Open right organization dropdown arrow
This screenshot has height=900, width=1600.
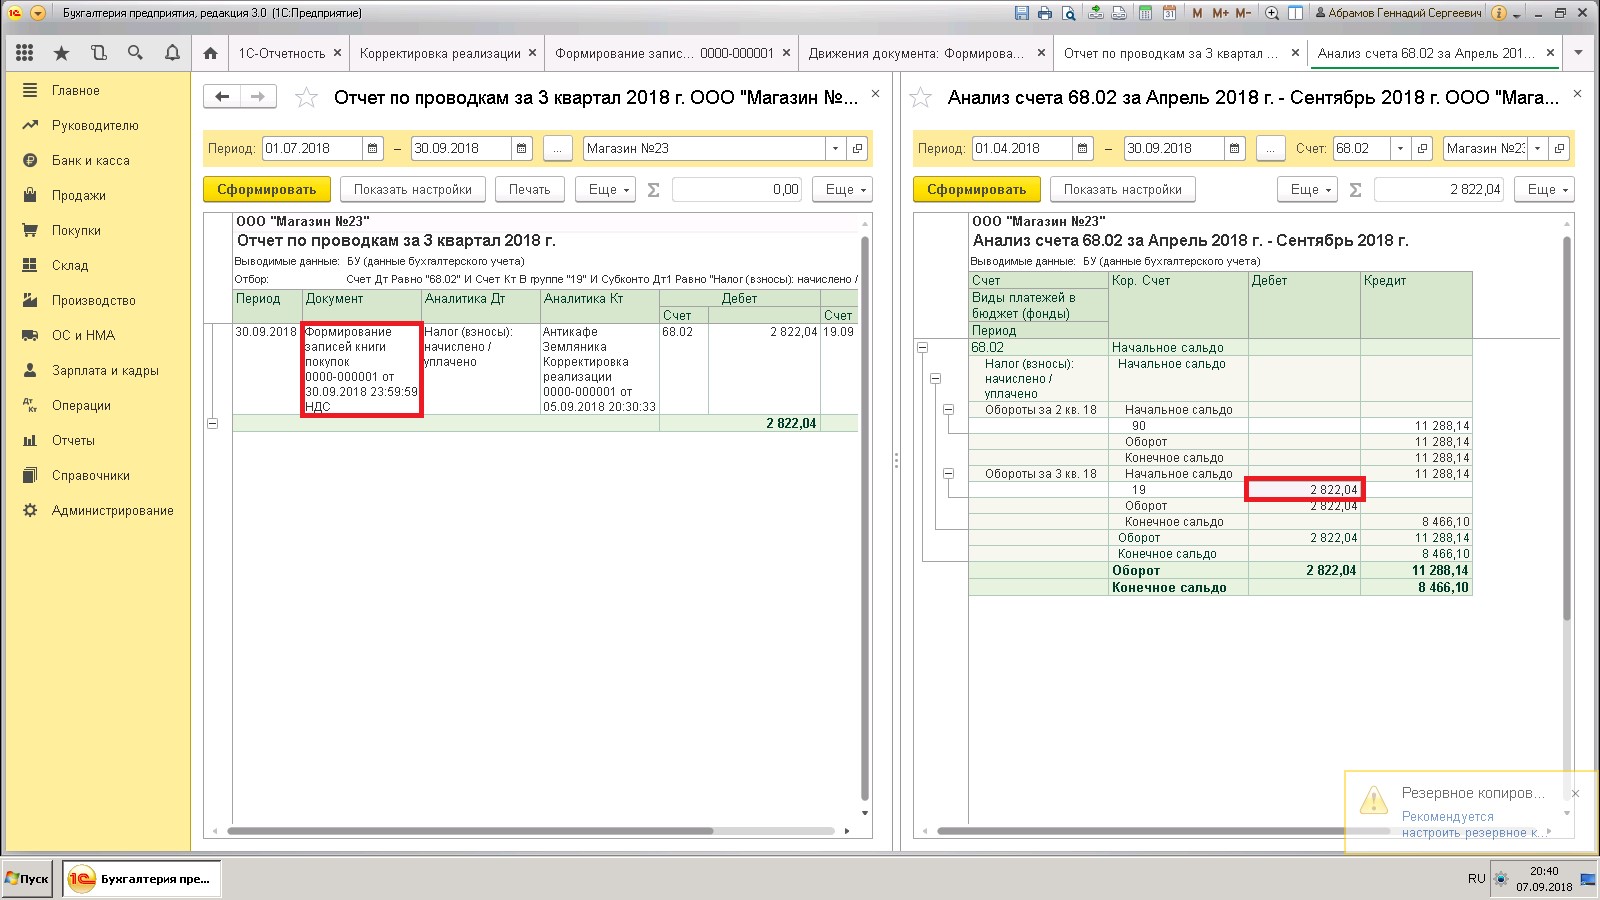1538,148
